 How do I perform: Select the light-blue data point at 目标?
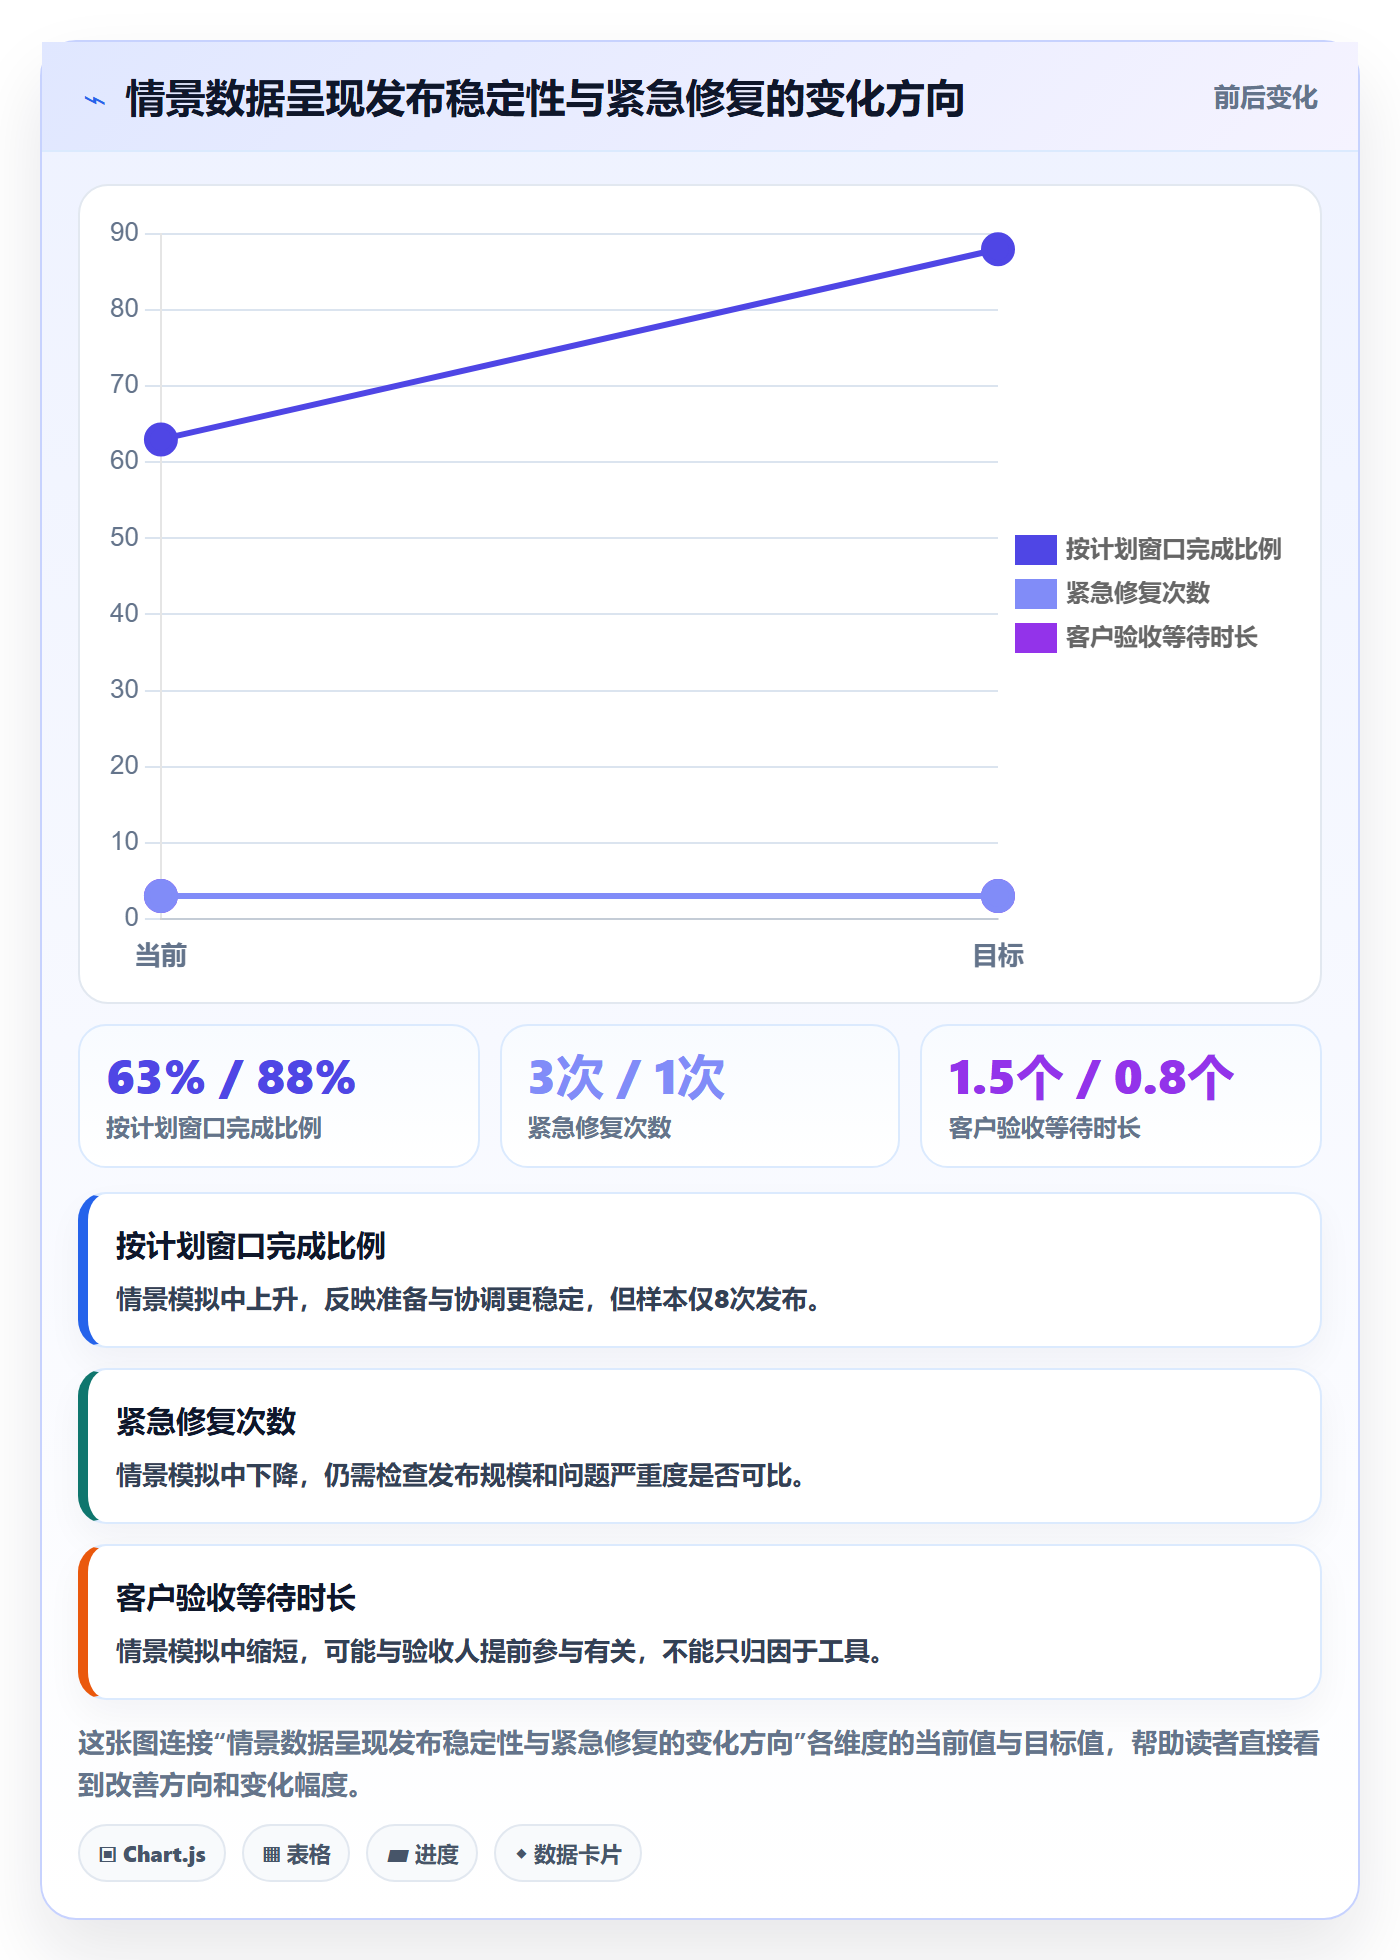click(998, 896)
